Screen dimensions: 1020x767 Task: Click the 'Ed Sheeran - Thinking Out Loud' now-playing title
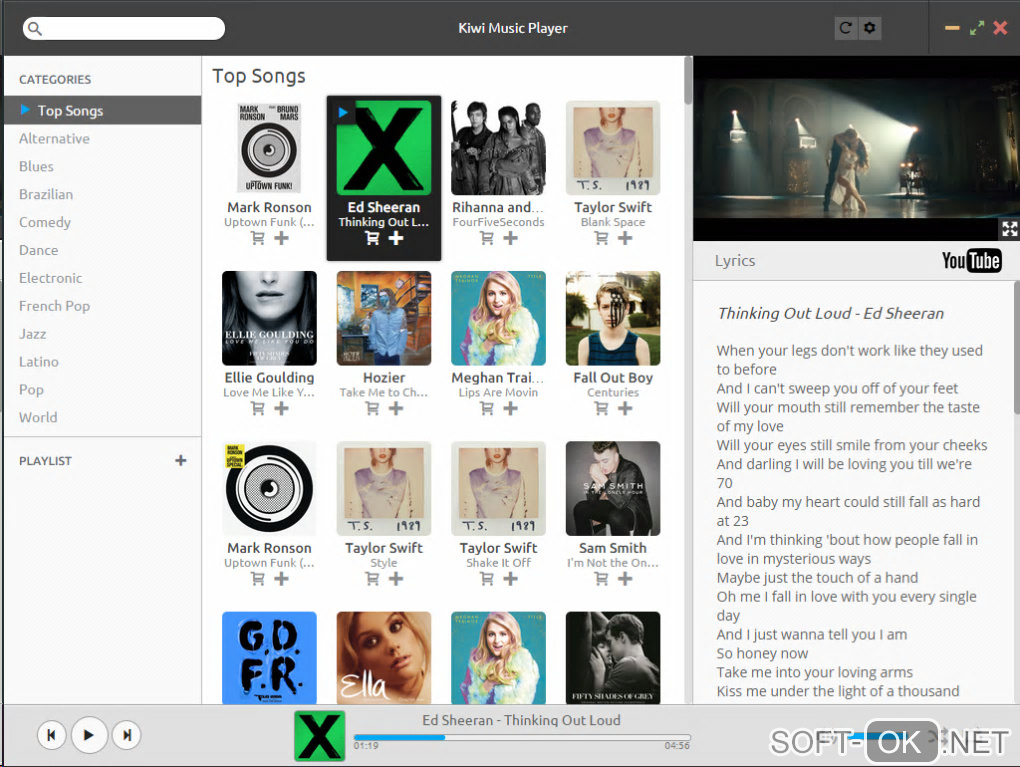pos(522,720)
